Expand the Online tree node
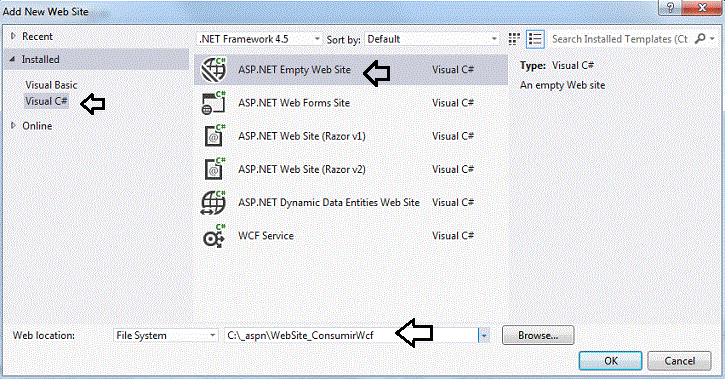 click(13, 125)
